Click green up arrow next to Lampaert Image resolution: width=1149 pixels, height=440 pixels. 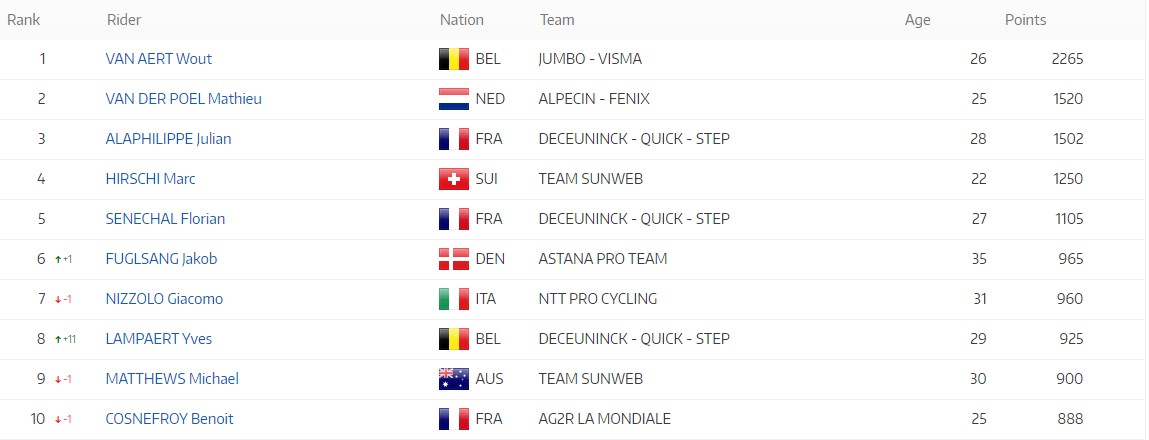tap(58, 339)
